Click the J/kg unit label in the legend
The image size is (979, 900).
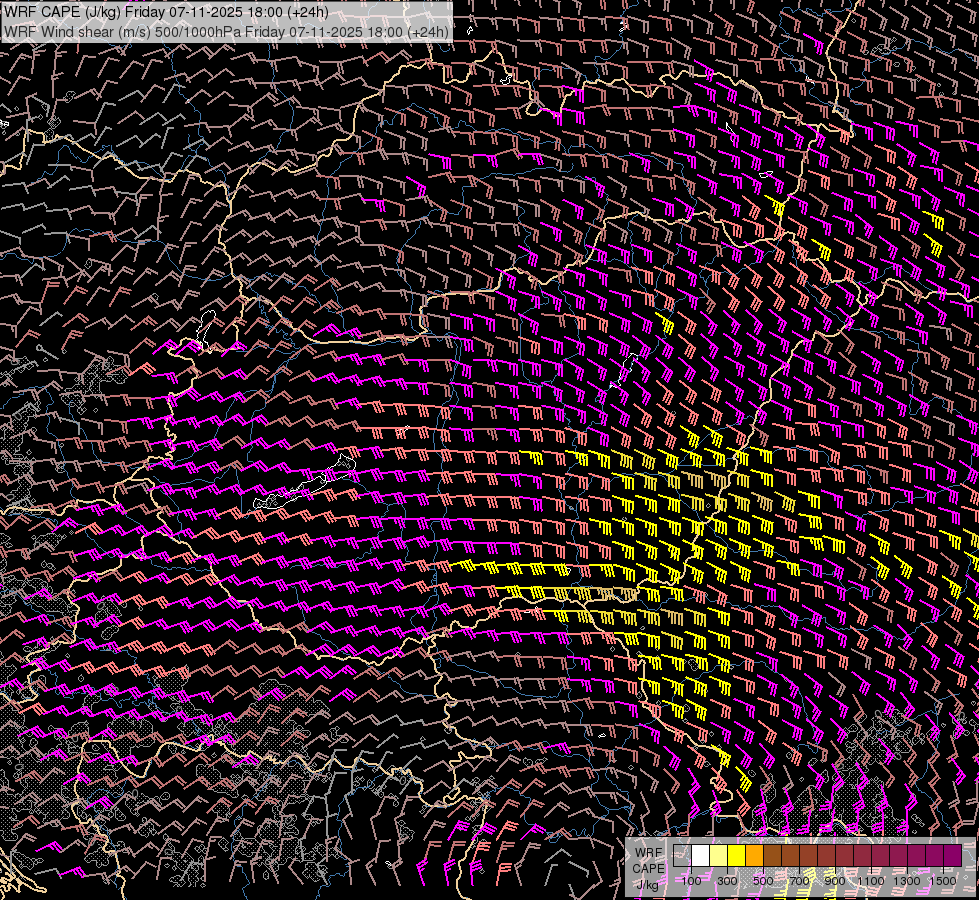pyautogui.click(x=648, y=884)
